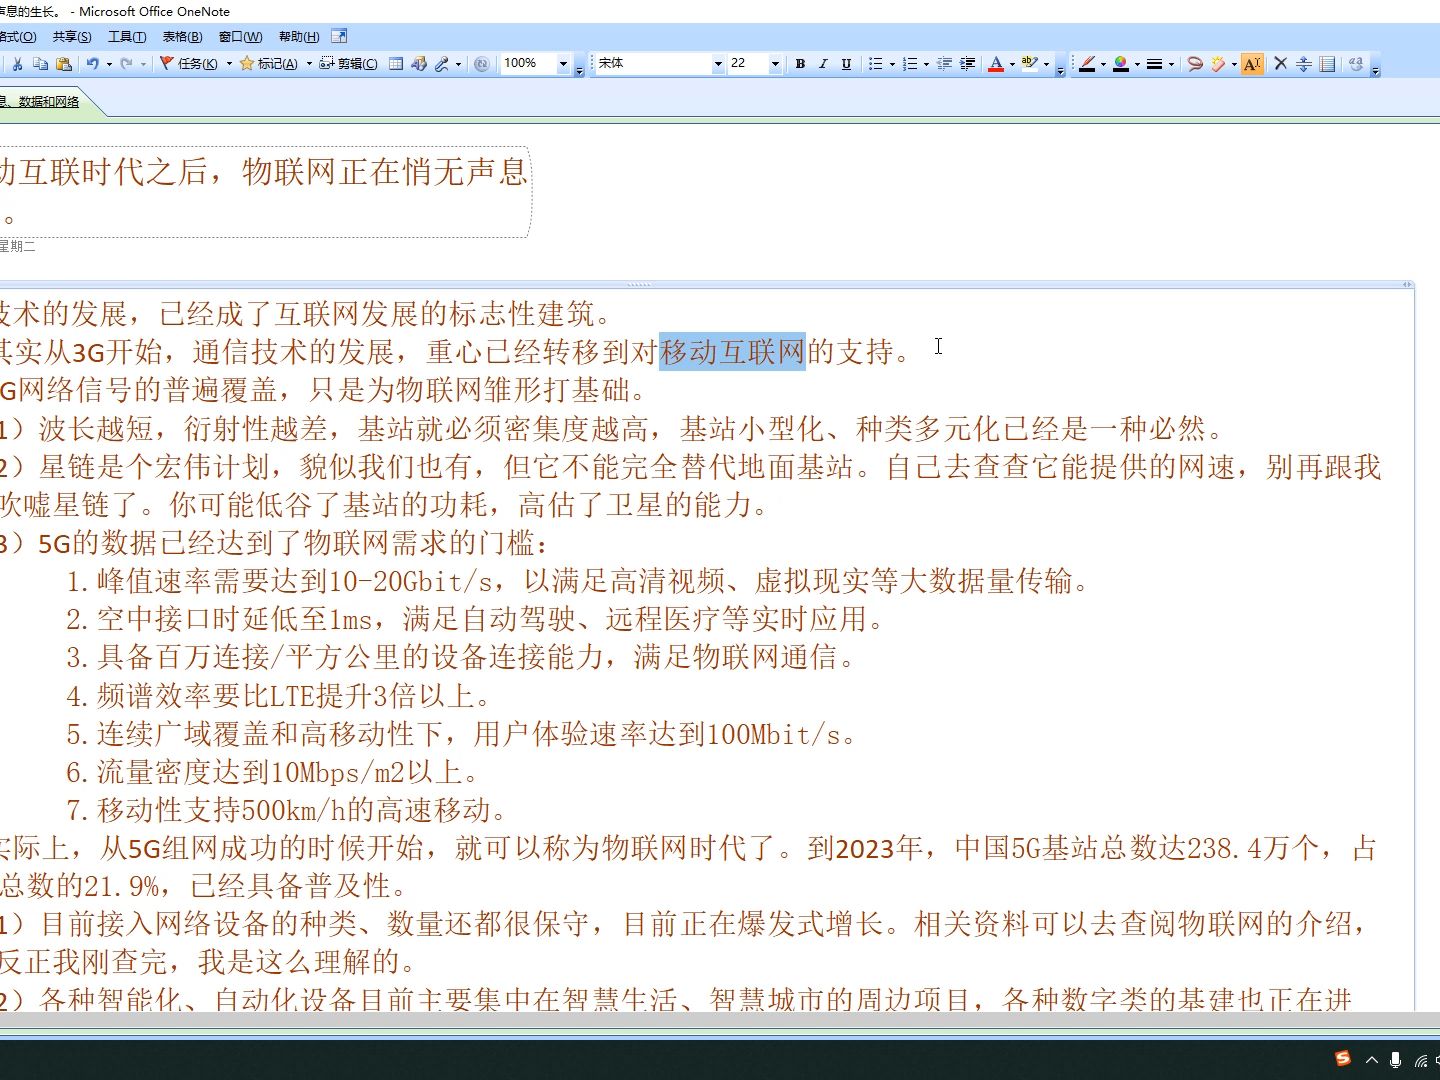Increase indent of the paragraph
This screenshot has width=1440, height=1080.
click(967, 63)
